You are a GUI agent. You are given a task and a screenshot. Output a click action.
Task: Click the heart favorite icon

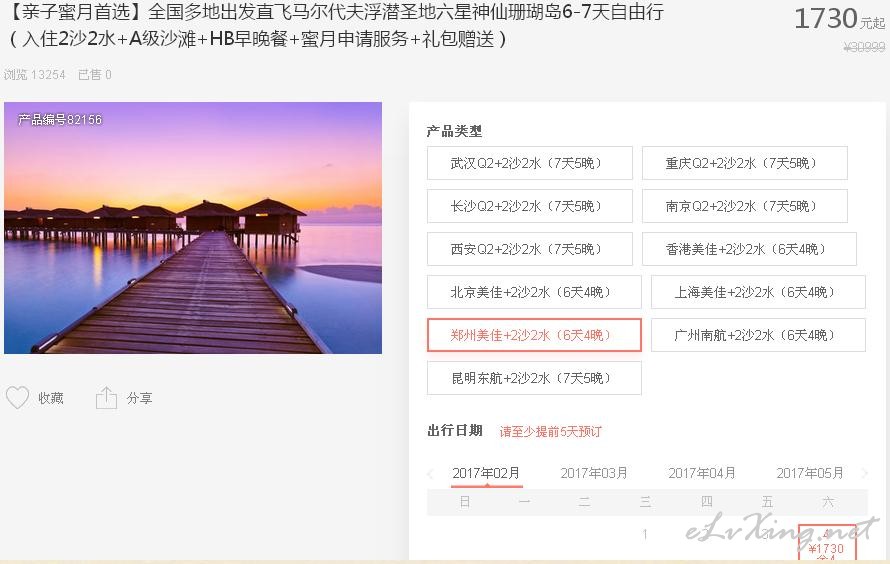click(x=17, y=398)
